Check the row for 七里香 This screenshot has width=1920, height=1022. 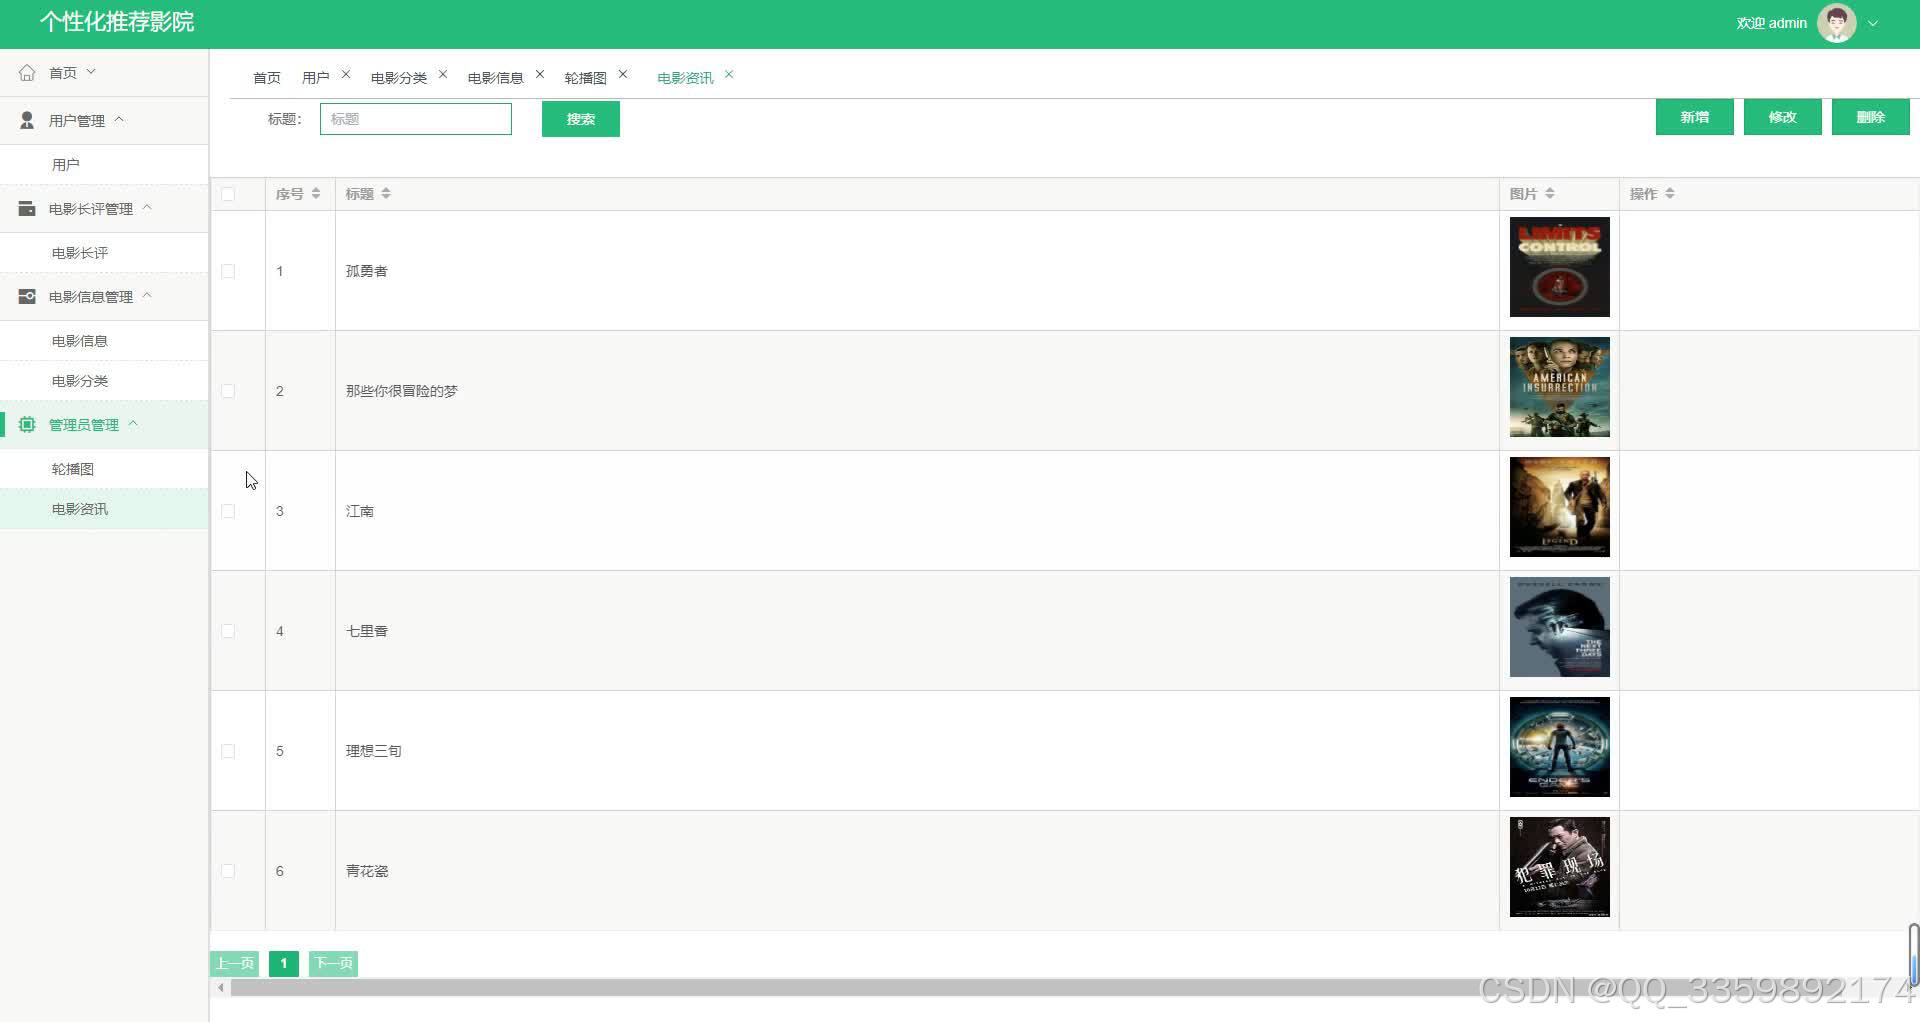click(x=228, y=631)
